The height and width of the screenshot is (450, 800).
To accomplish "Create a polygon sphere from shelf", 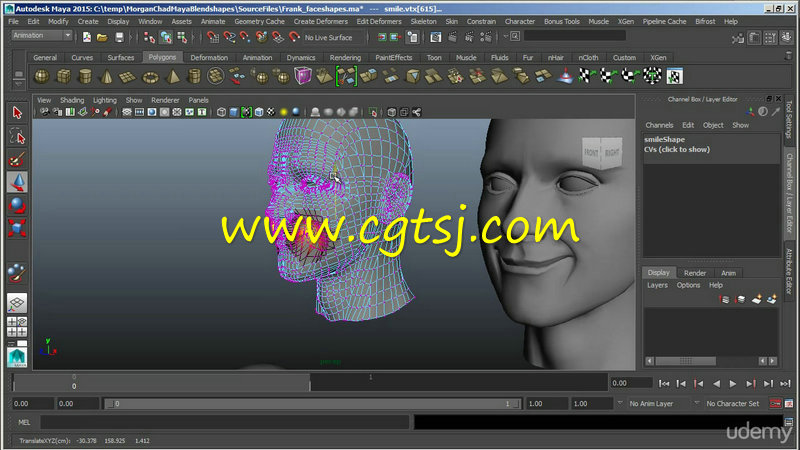I will tap(42, 77).
